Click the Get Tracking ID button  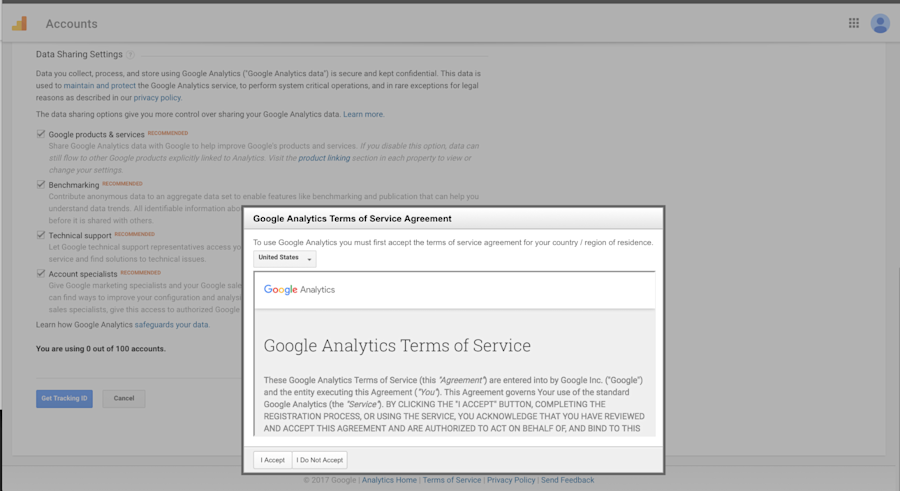pos(64,399)
